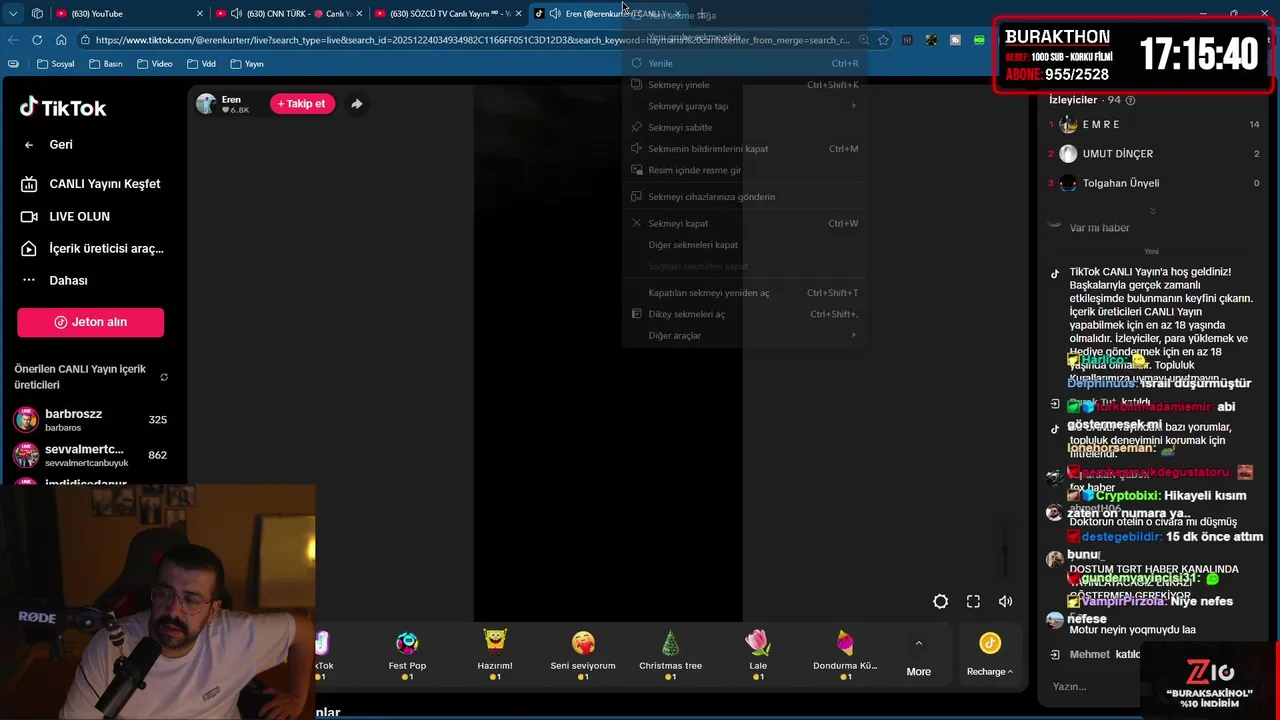Mute the Eren TikTok tab audio
1280x720 pixels.
(555, 13)
